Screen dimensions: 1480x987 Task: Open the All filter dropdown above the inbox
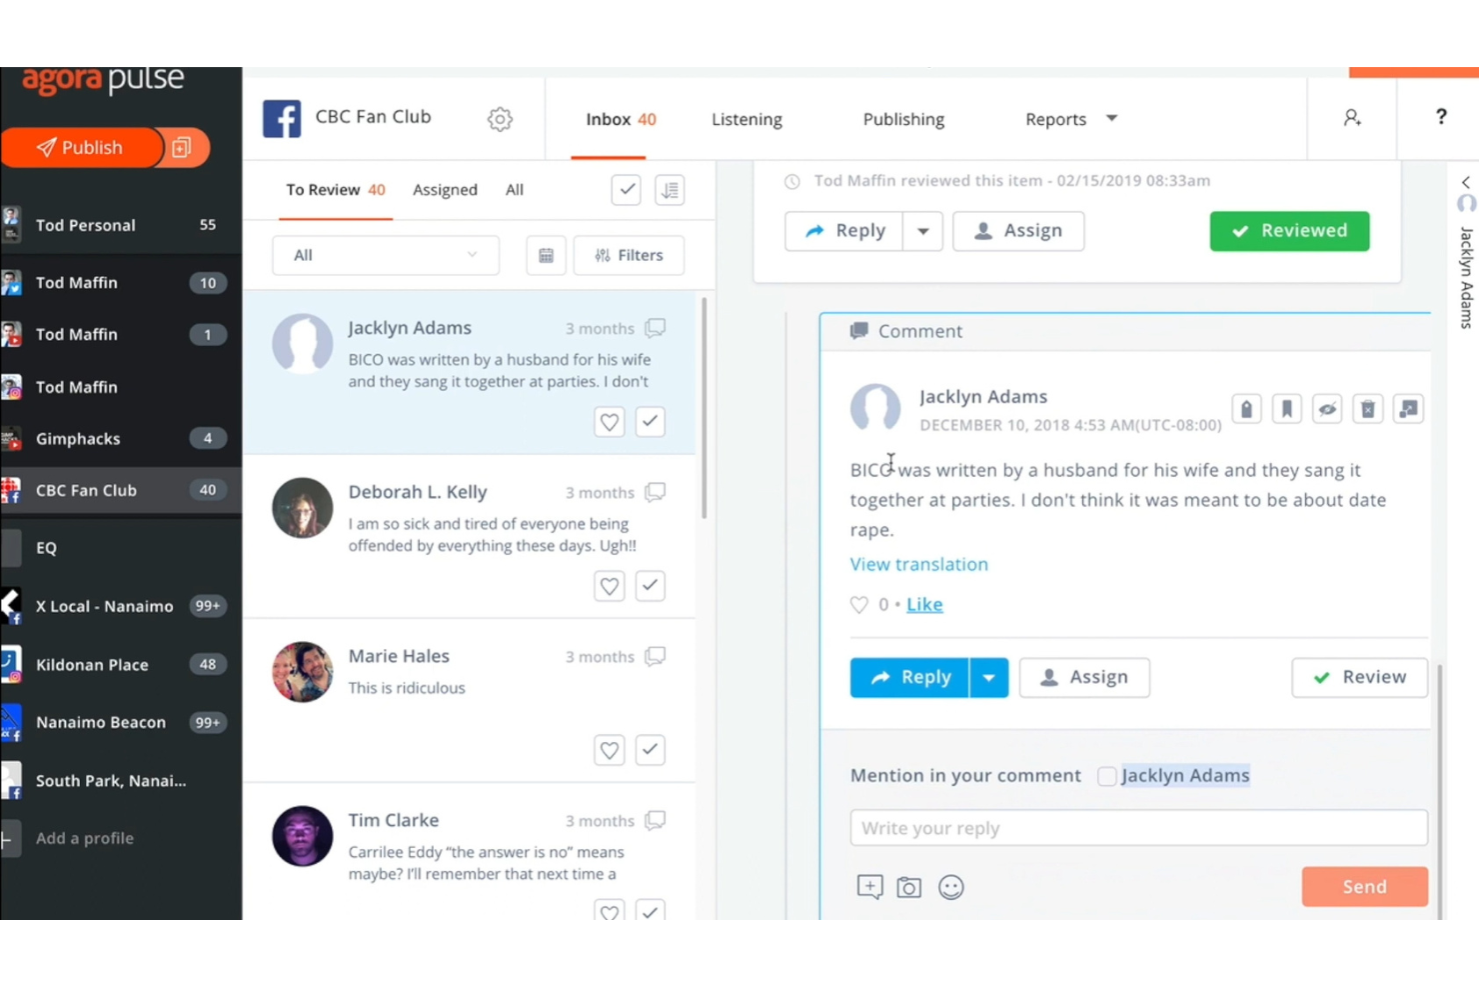tap(385, 255)
